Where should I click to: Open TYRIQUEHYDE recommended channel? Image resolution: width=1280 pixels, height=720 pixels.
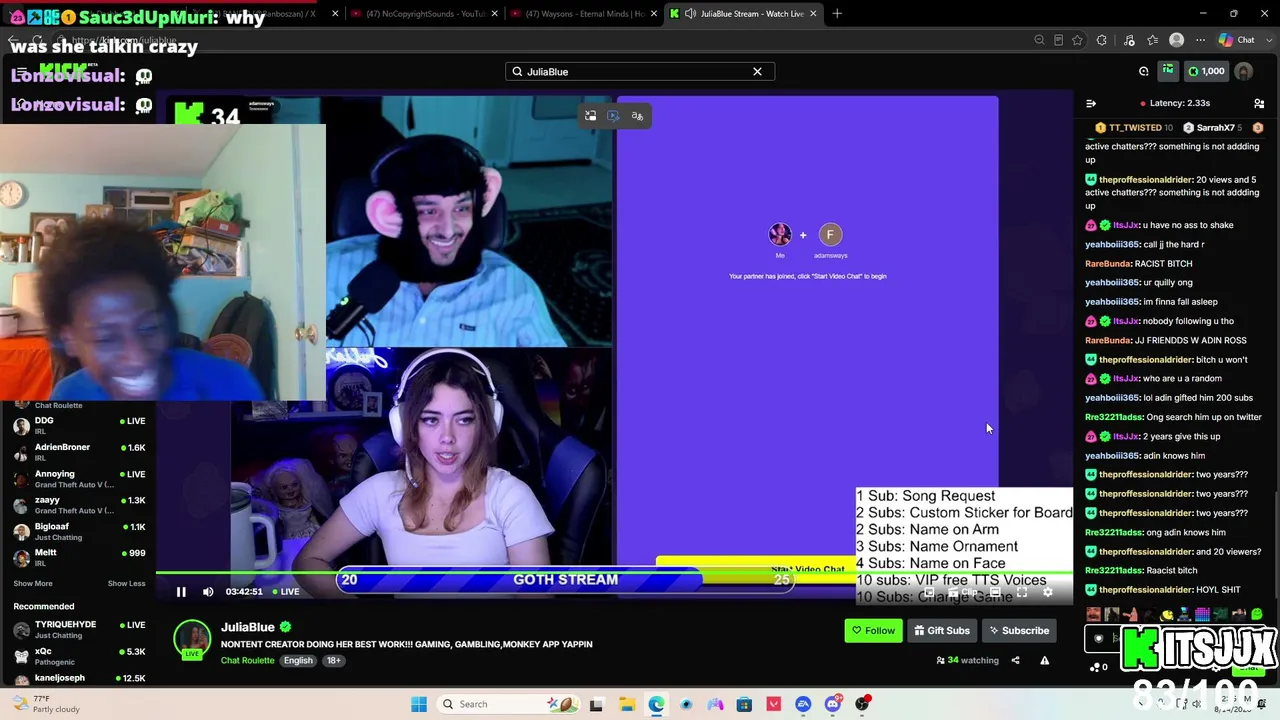(x=80, y=629)
